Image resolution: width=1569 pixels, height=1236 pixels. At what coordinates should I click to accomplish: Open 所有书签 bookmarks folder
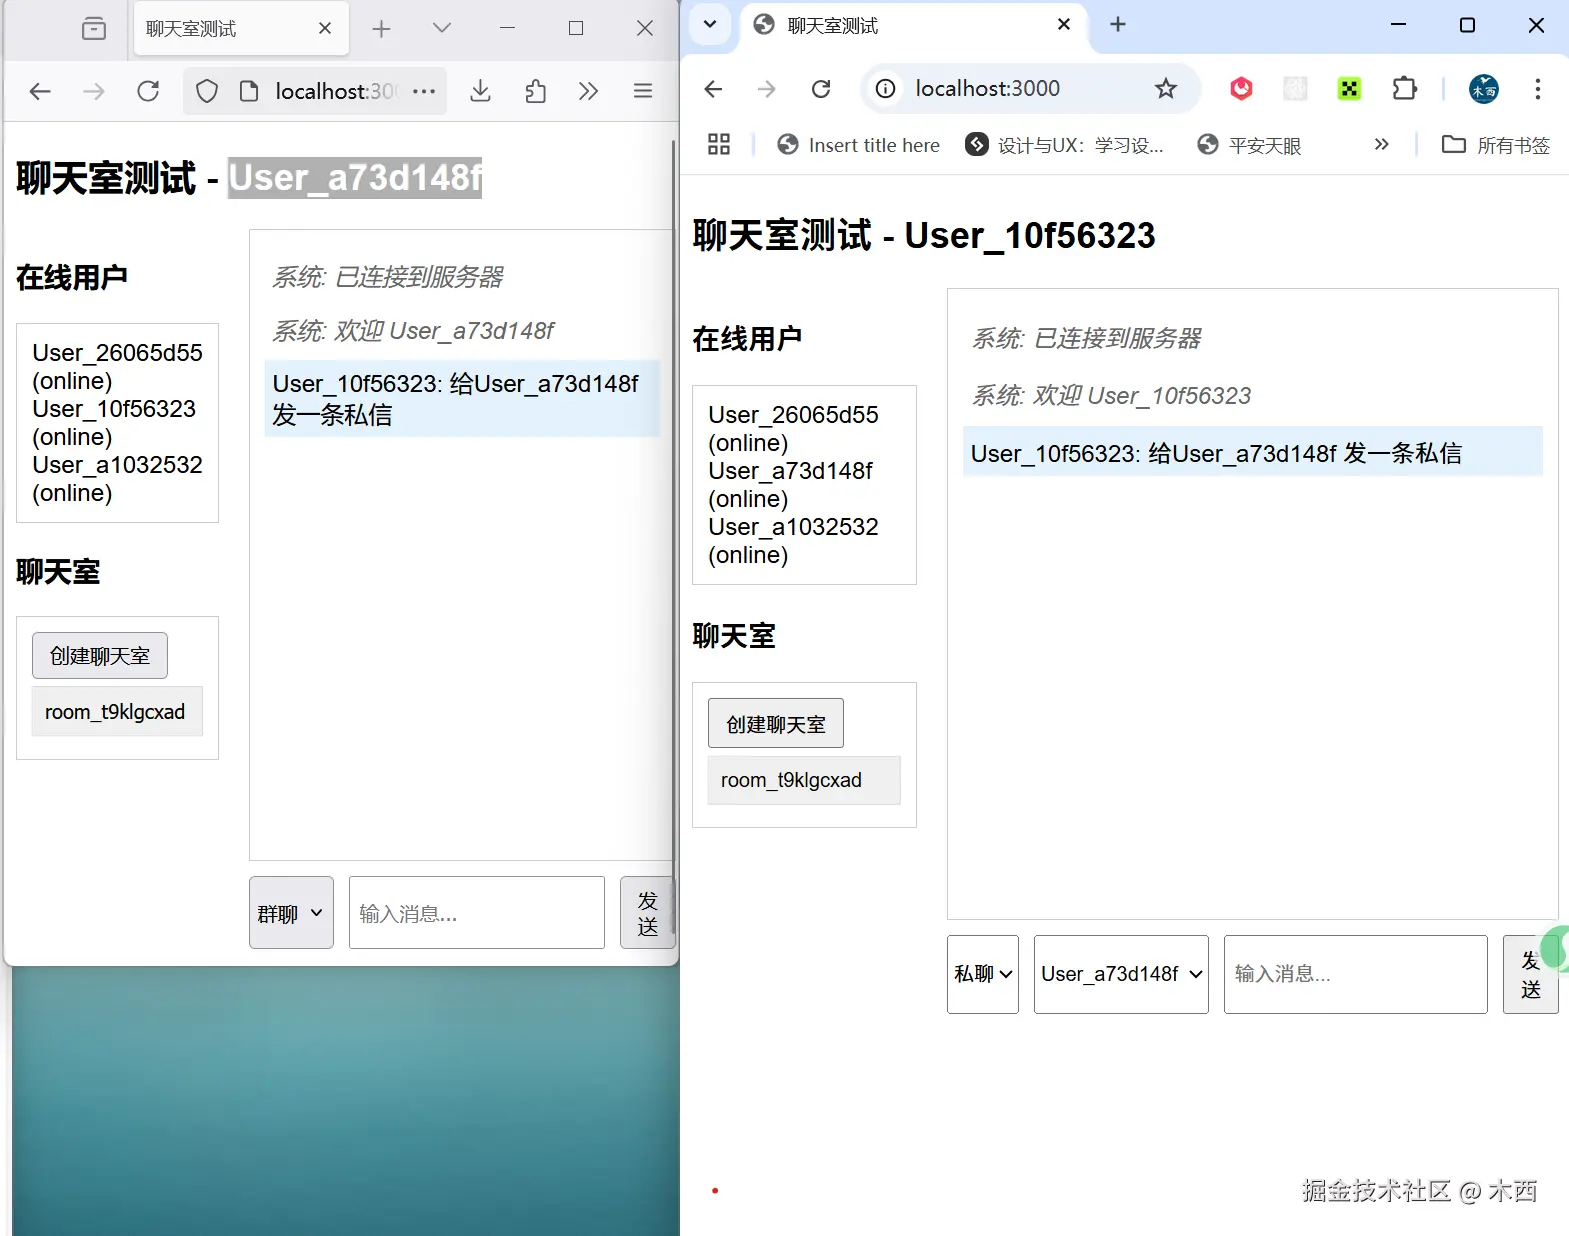pyautogui.click(x=1496, y=145)
